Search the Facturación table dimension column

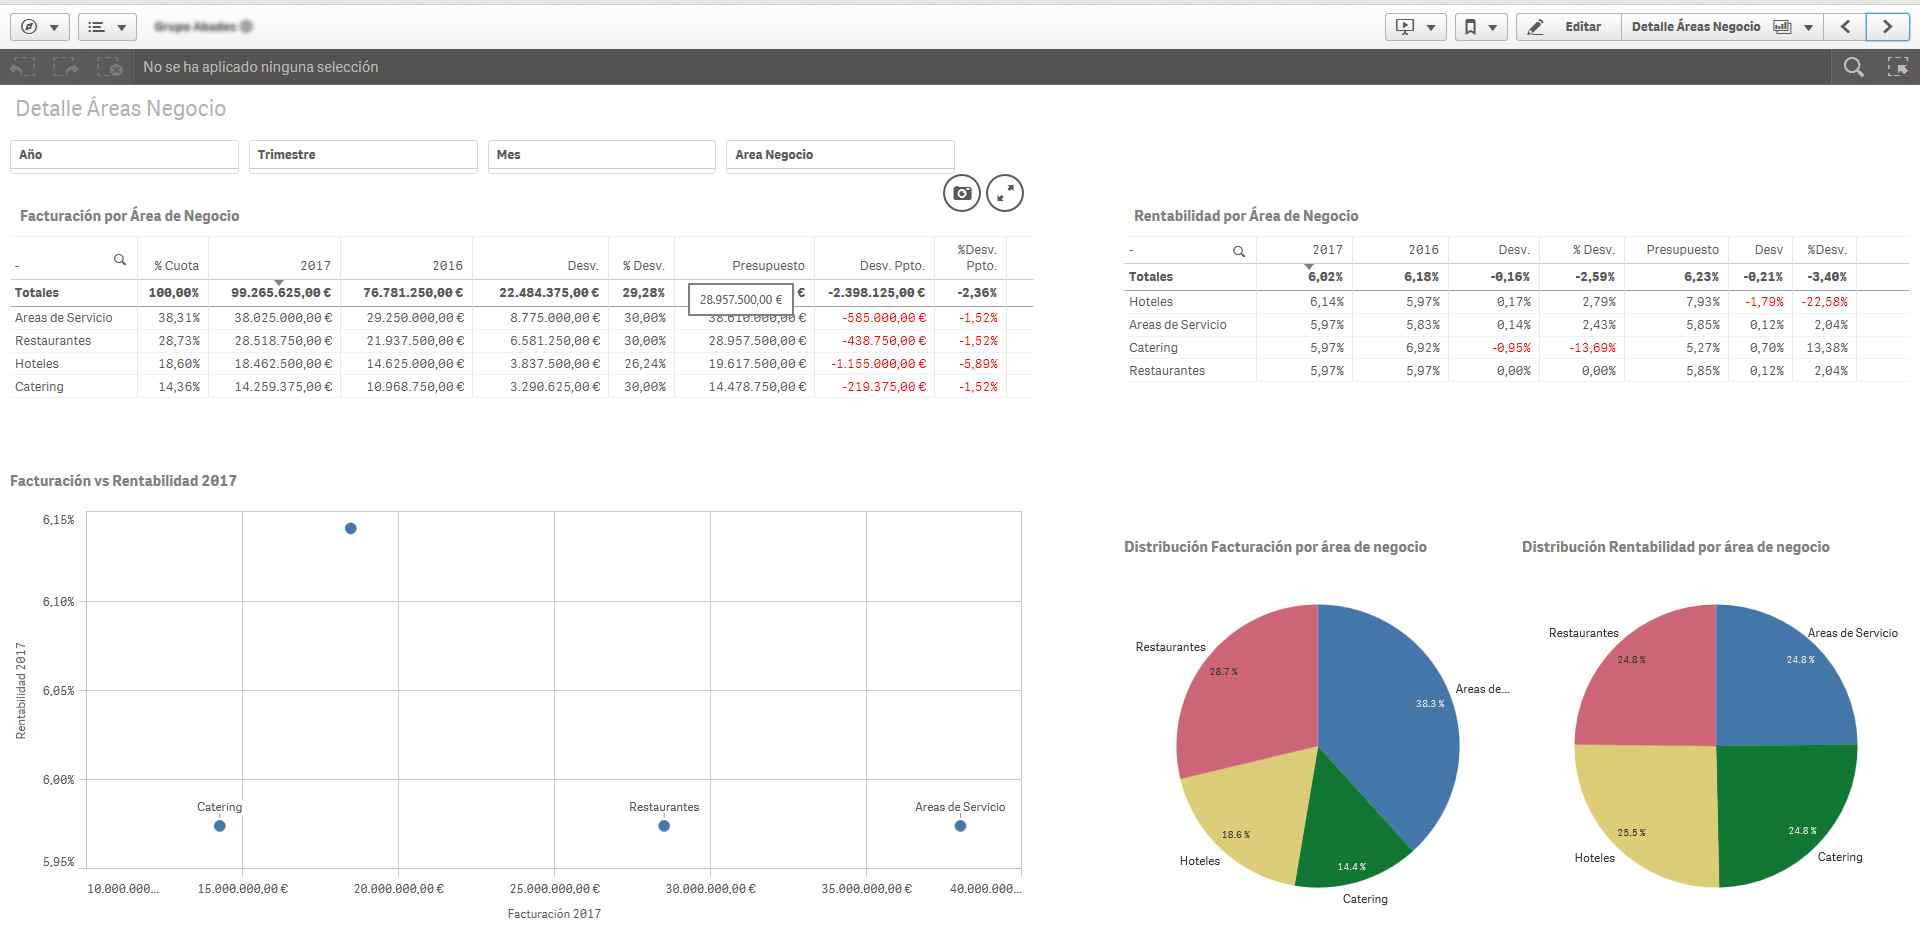pyautogui.click(x=120, y=260)
